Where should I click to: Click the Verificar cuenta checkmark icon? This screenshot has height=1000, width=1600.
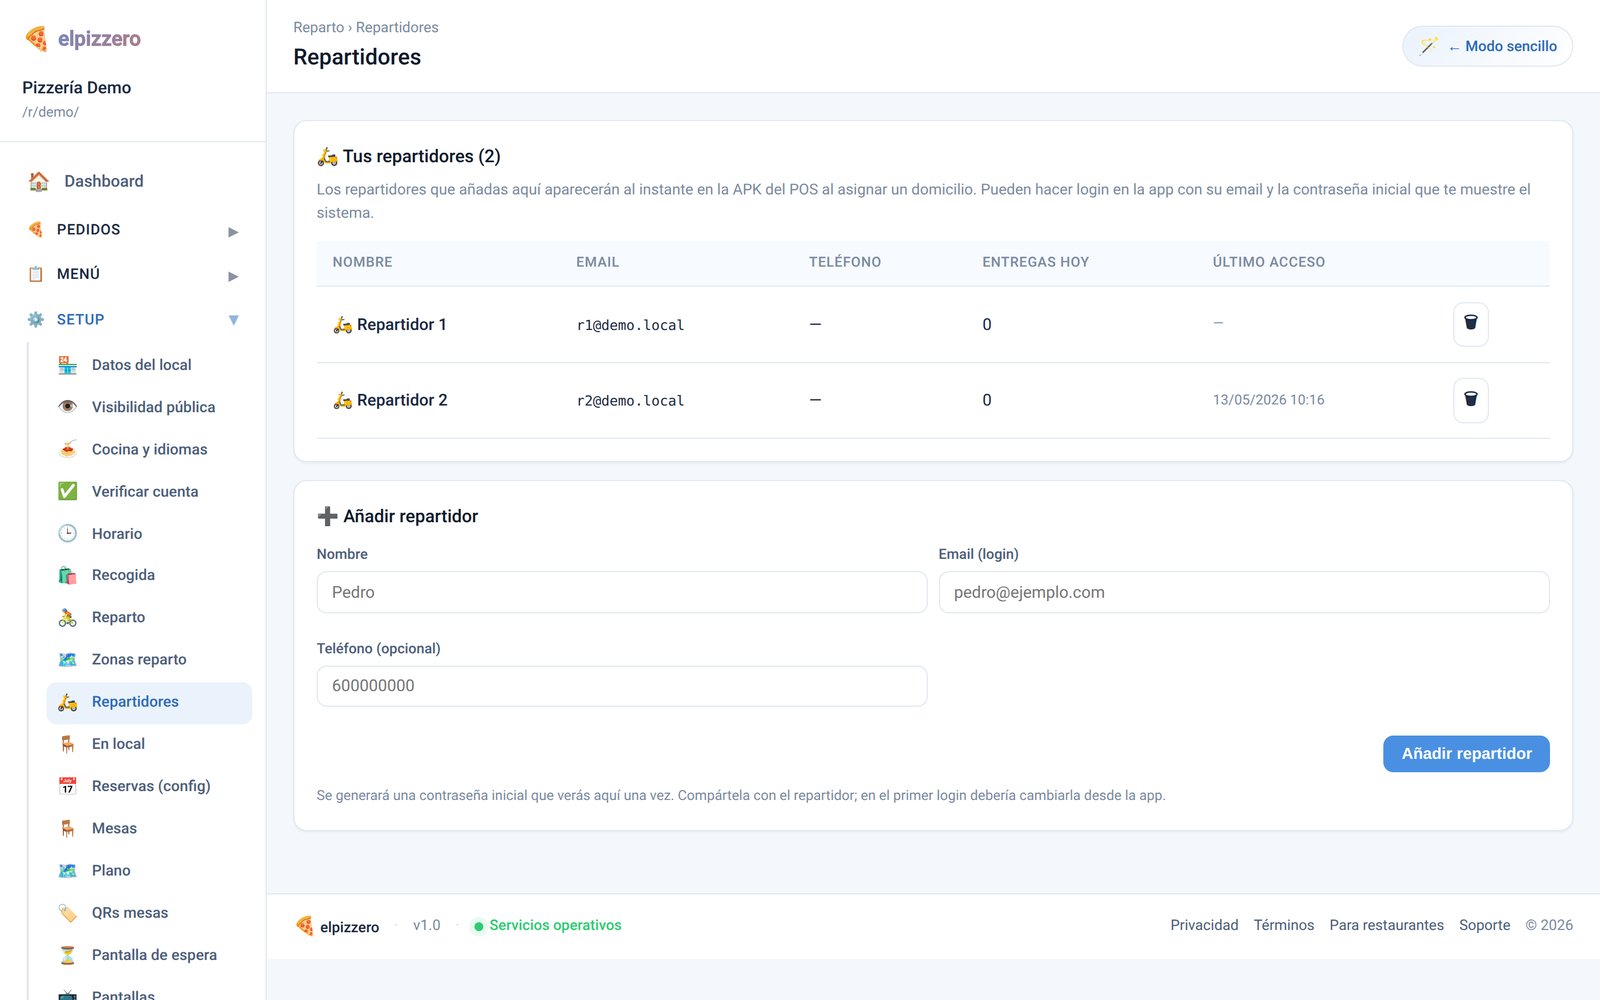point(67,491)
